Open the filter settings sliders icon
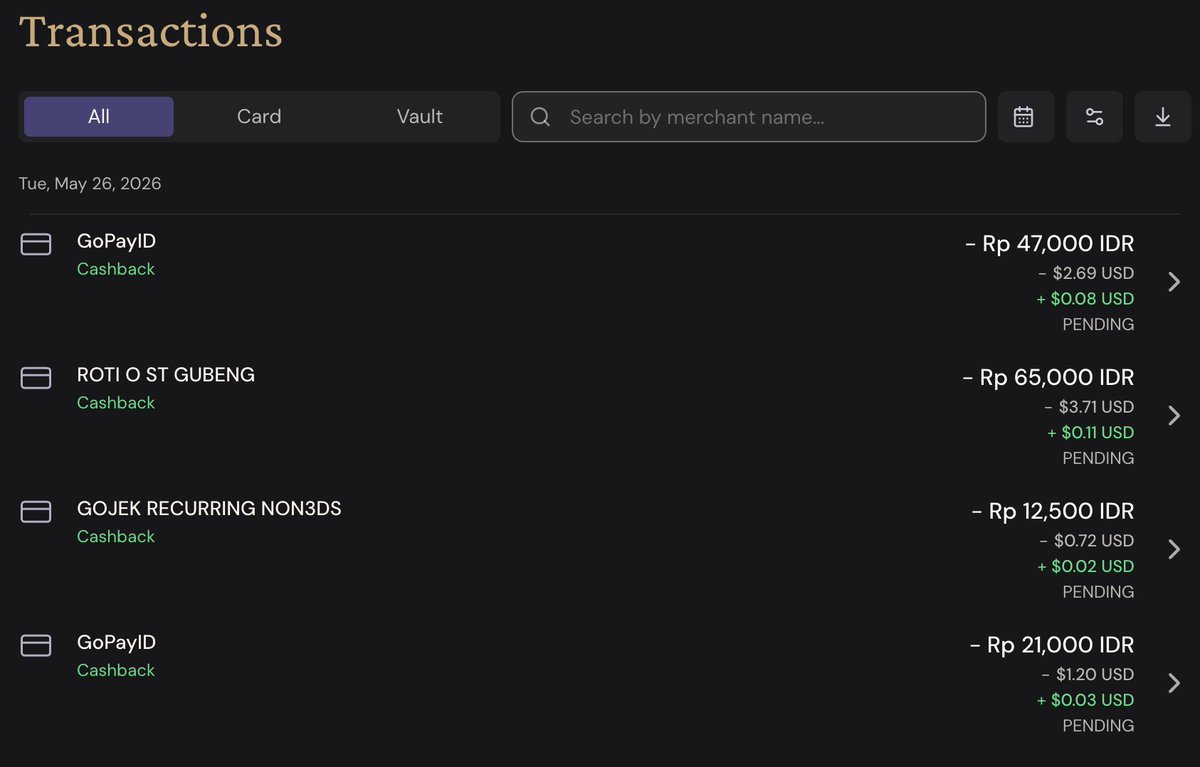1200x767 pixels. pos(1094,117)
